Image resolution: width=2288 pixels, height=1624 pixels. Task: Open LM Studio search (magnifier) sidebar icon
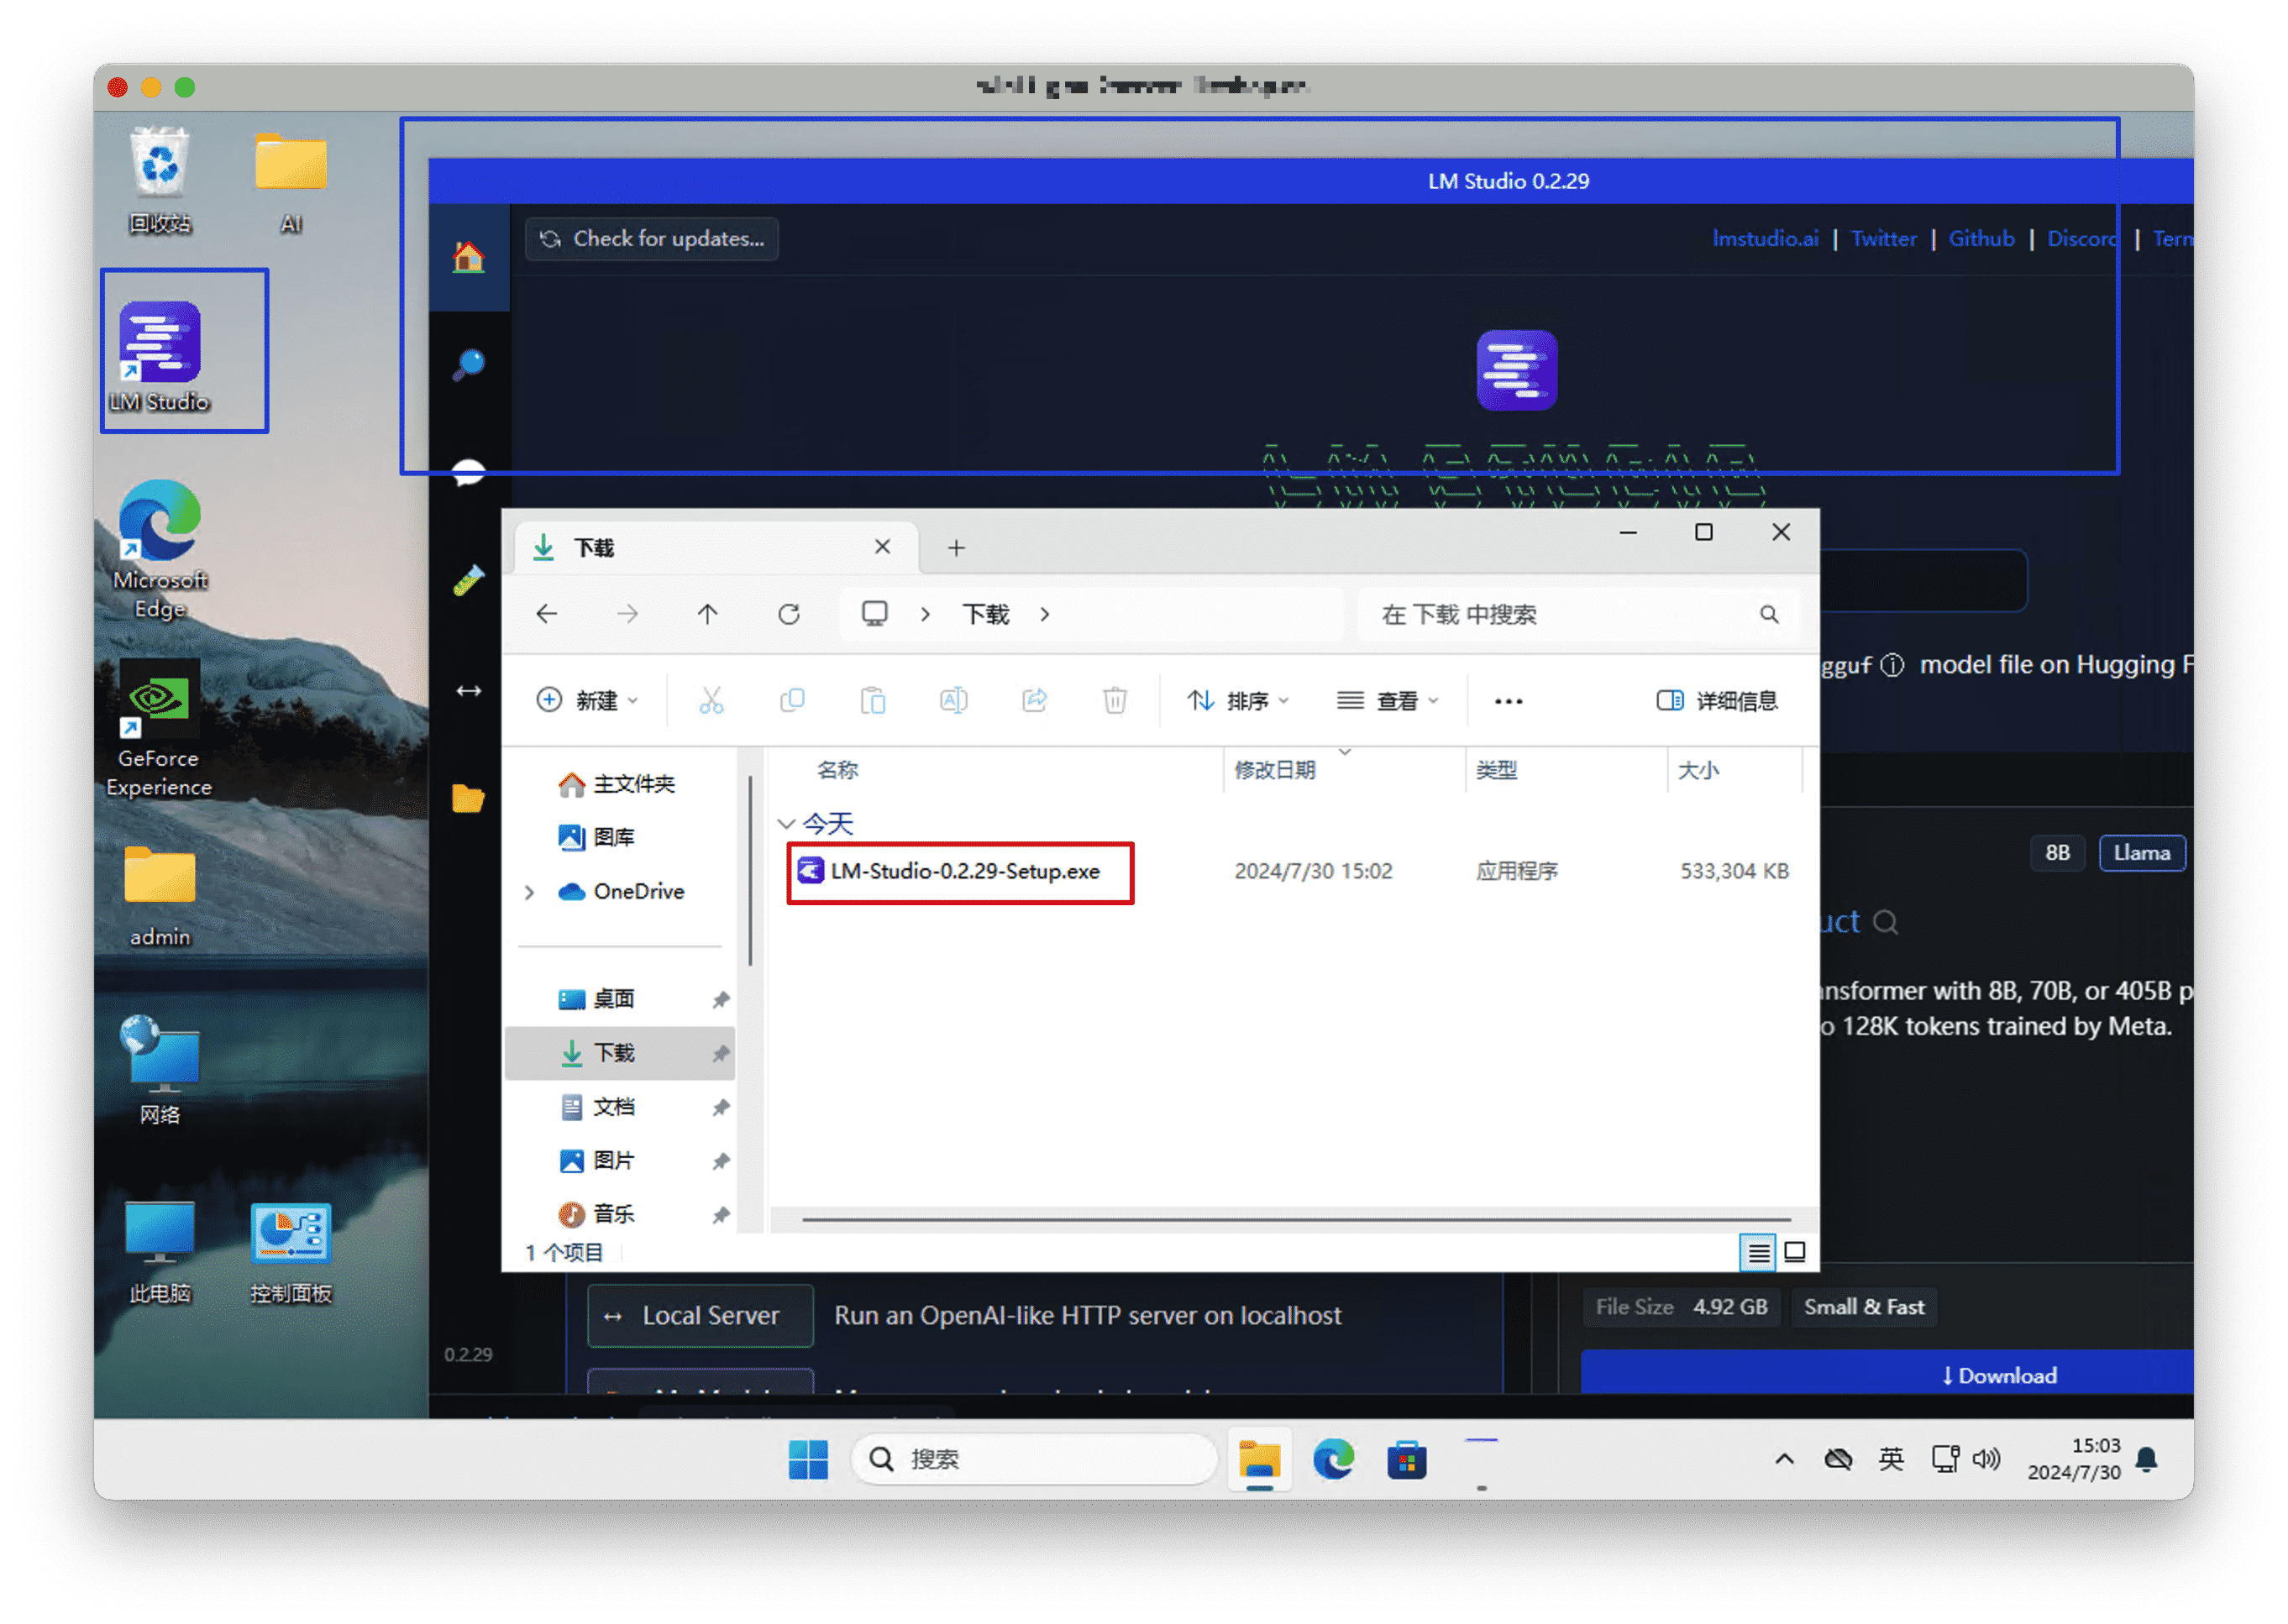click(x=468, y=364)
